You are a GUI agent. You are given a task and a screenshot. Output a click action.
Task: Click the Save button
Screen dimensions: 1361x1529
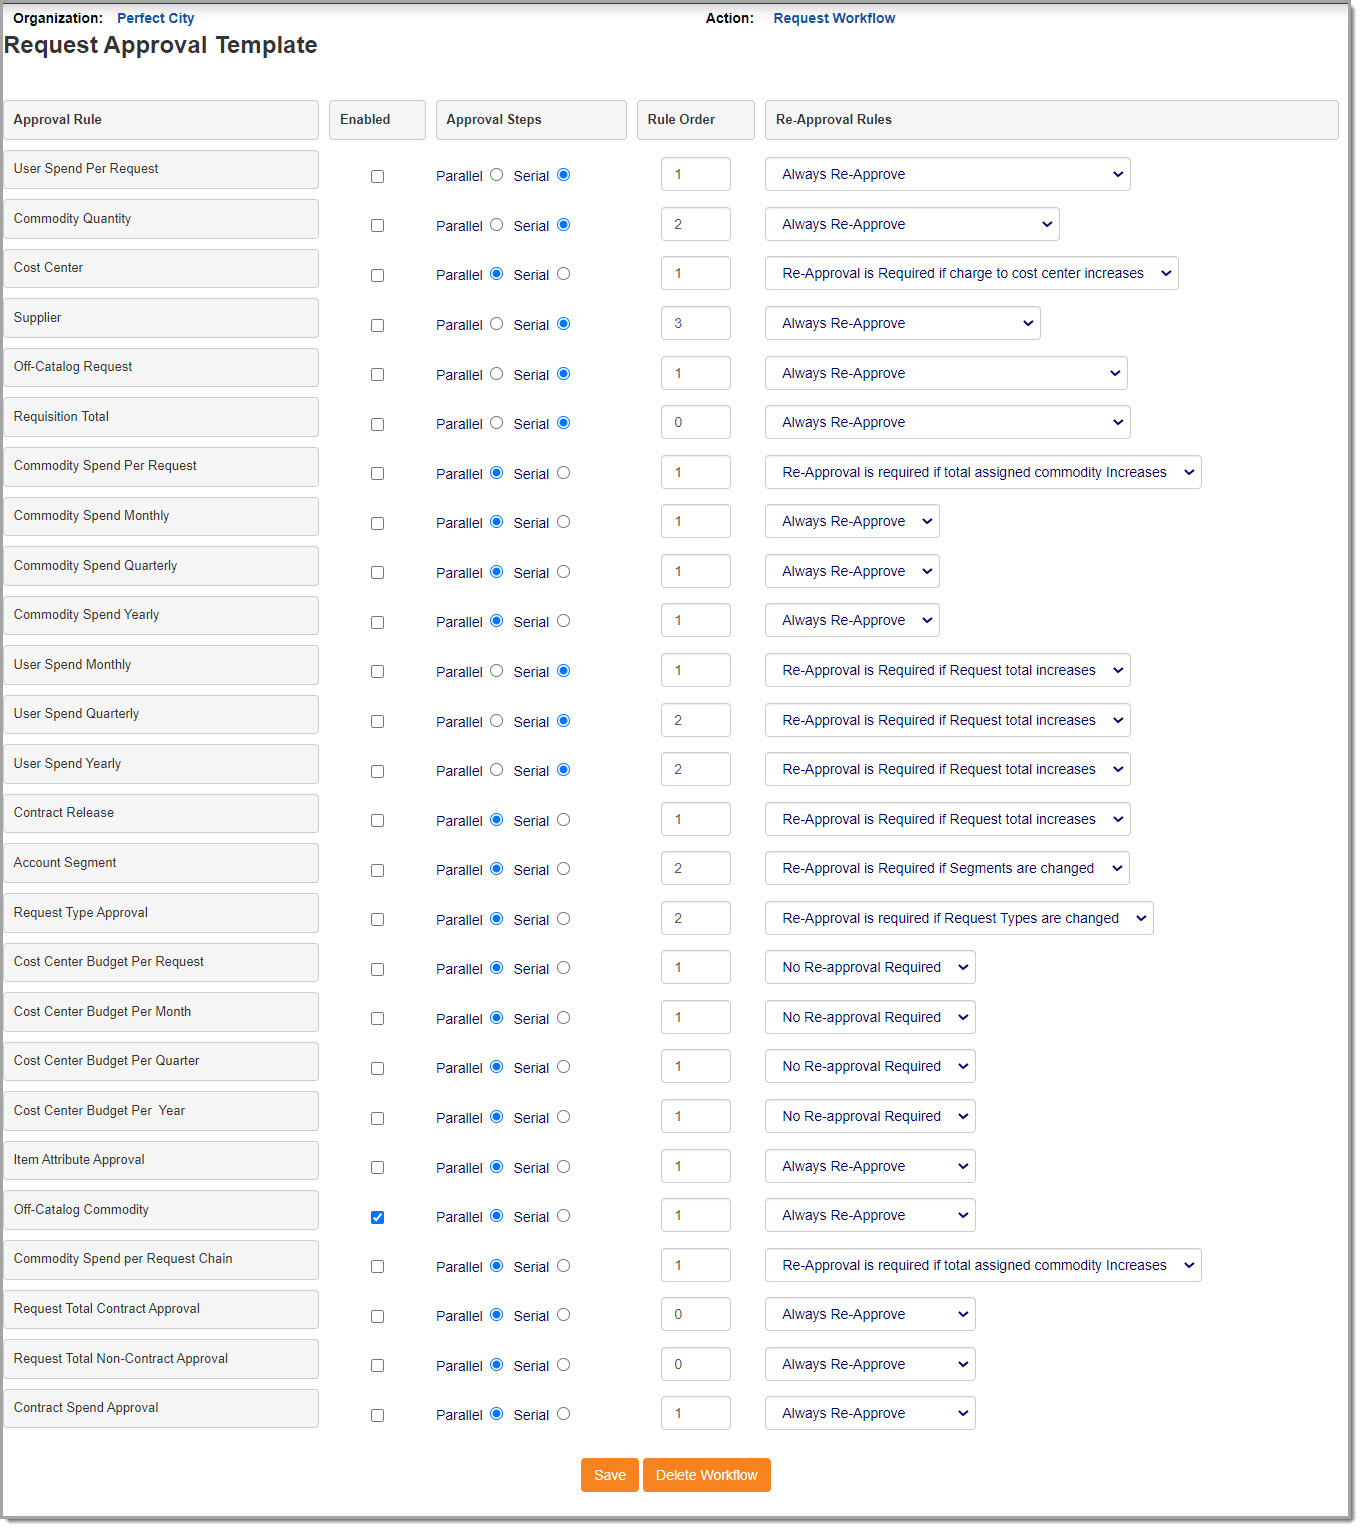609,1475
